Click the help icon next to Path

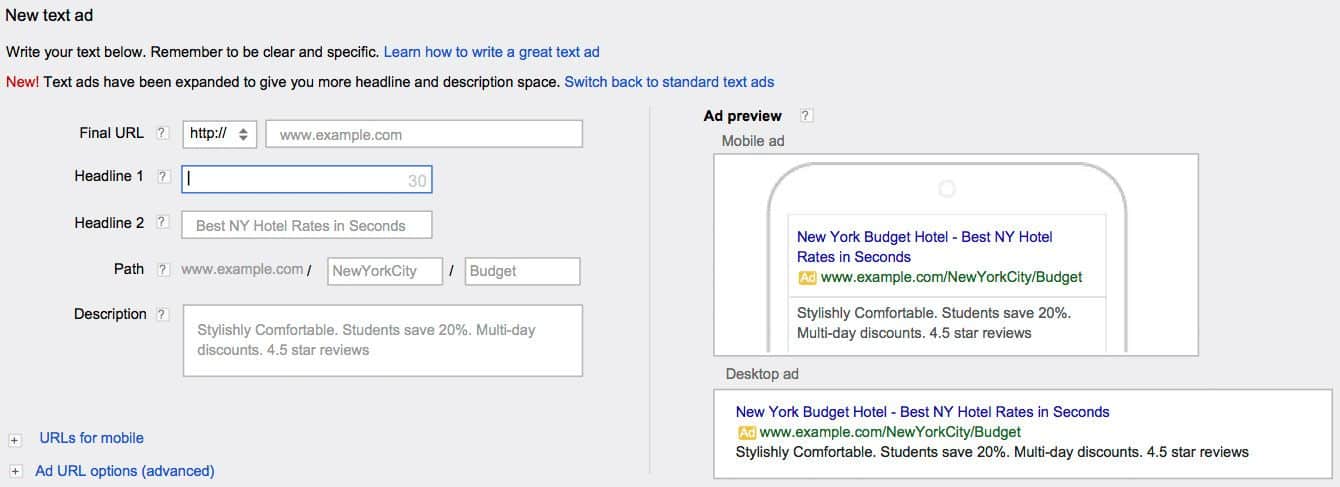[x=163, y=269]
